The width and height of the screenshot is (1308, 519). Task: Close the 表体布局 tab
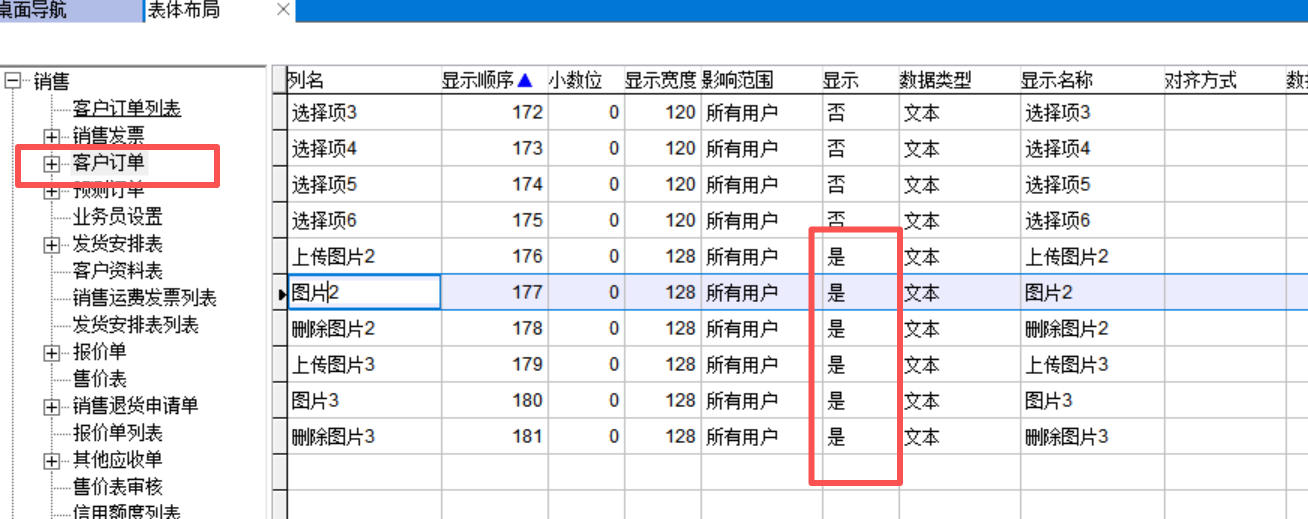click(x=283, y=10)
